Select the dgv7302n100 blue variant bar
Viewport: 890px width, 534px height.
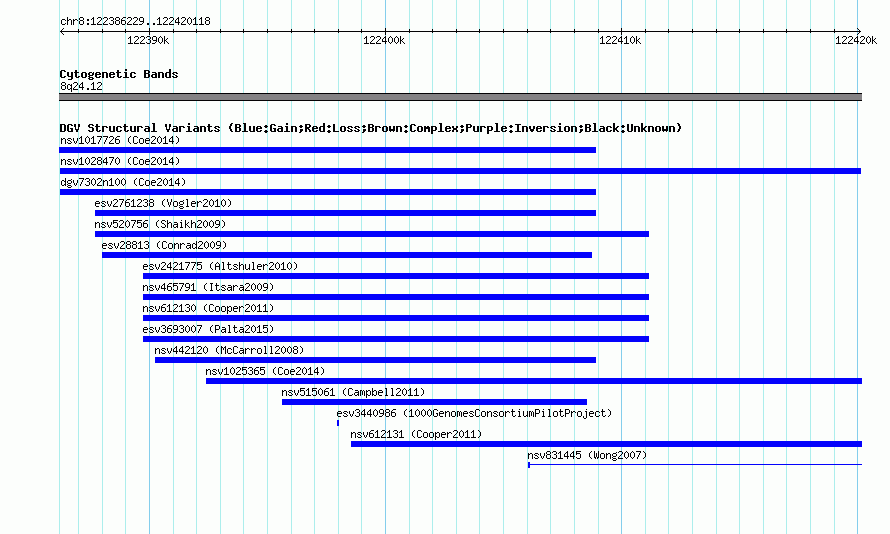pyautogui.click(x=328, y=192)
